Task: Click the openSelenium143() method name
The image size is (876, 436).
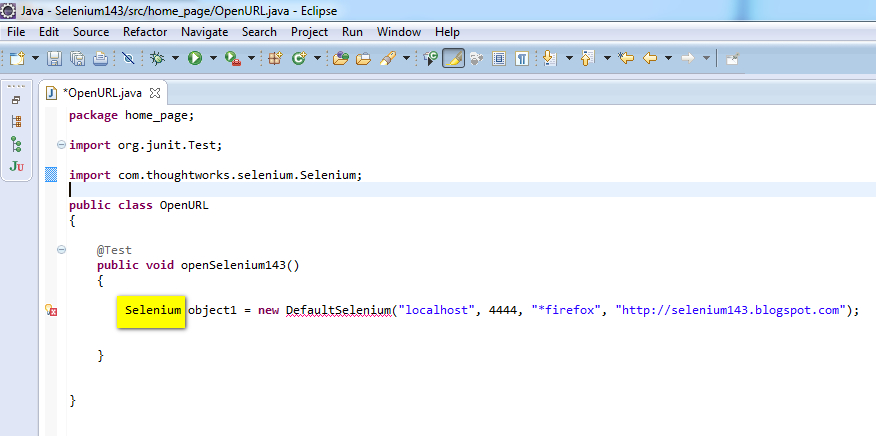Action: 240,265
